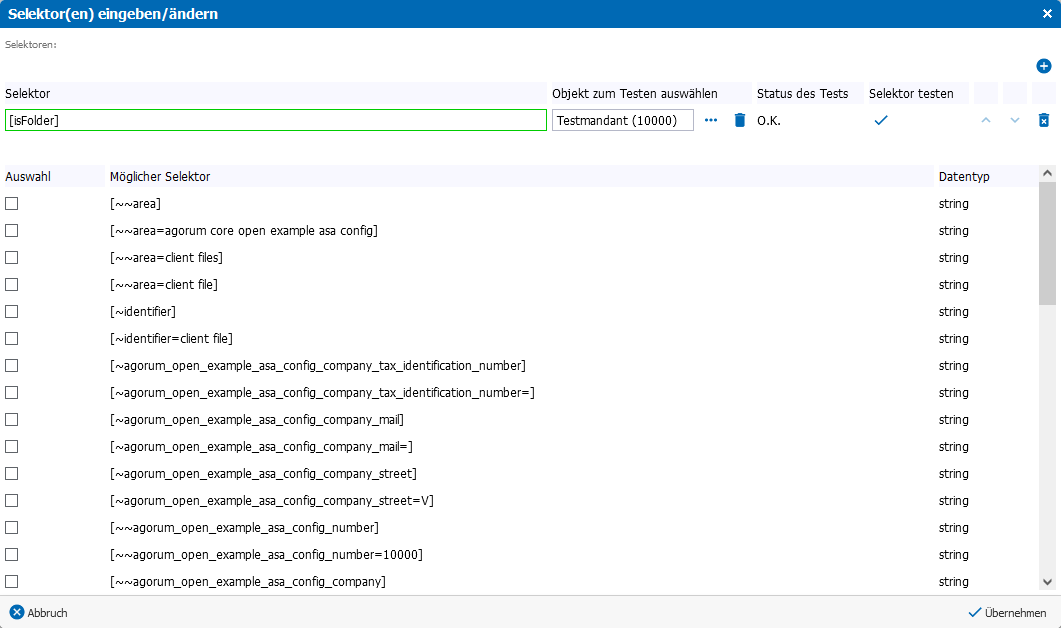Click Übernehmen to apply
1061x628 pixels.
(x=1007, y=612)
